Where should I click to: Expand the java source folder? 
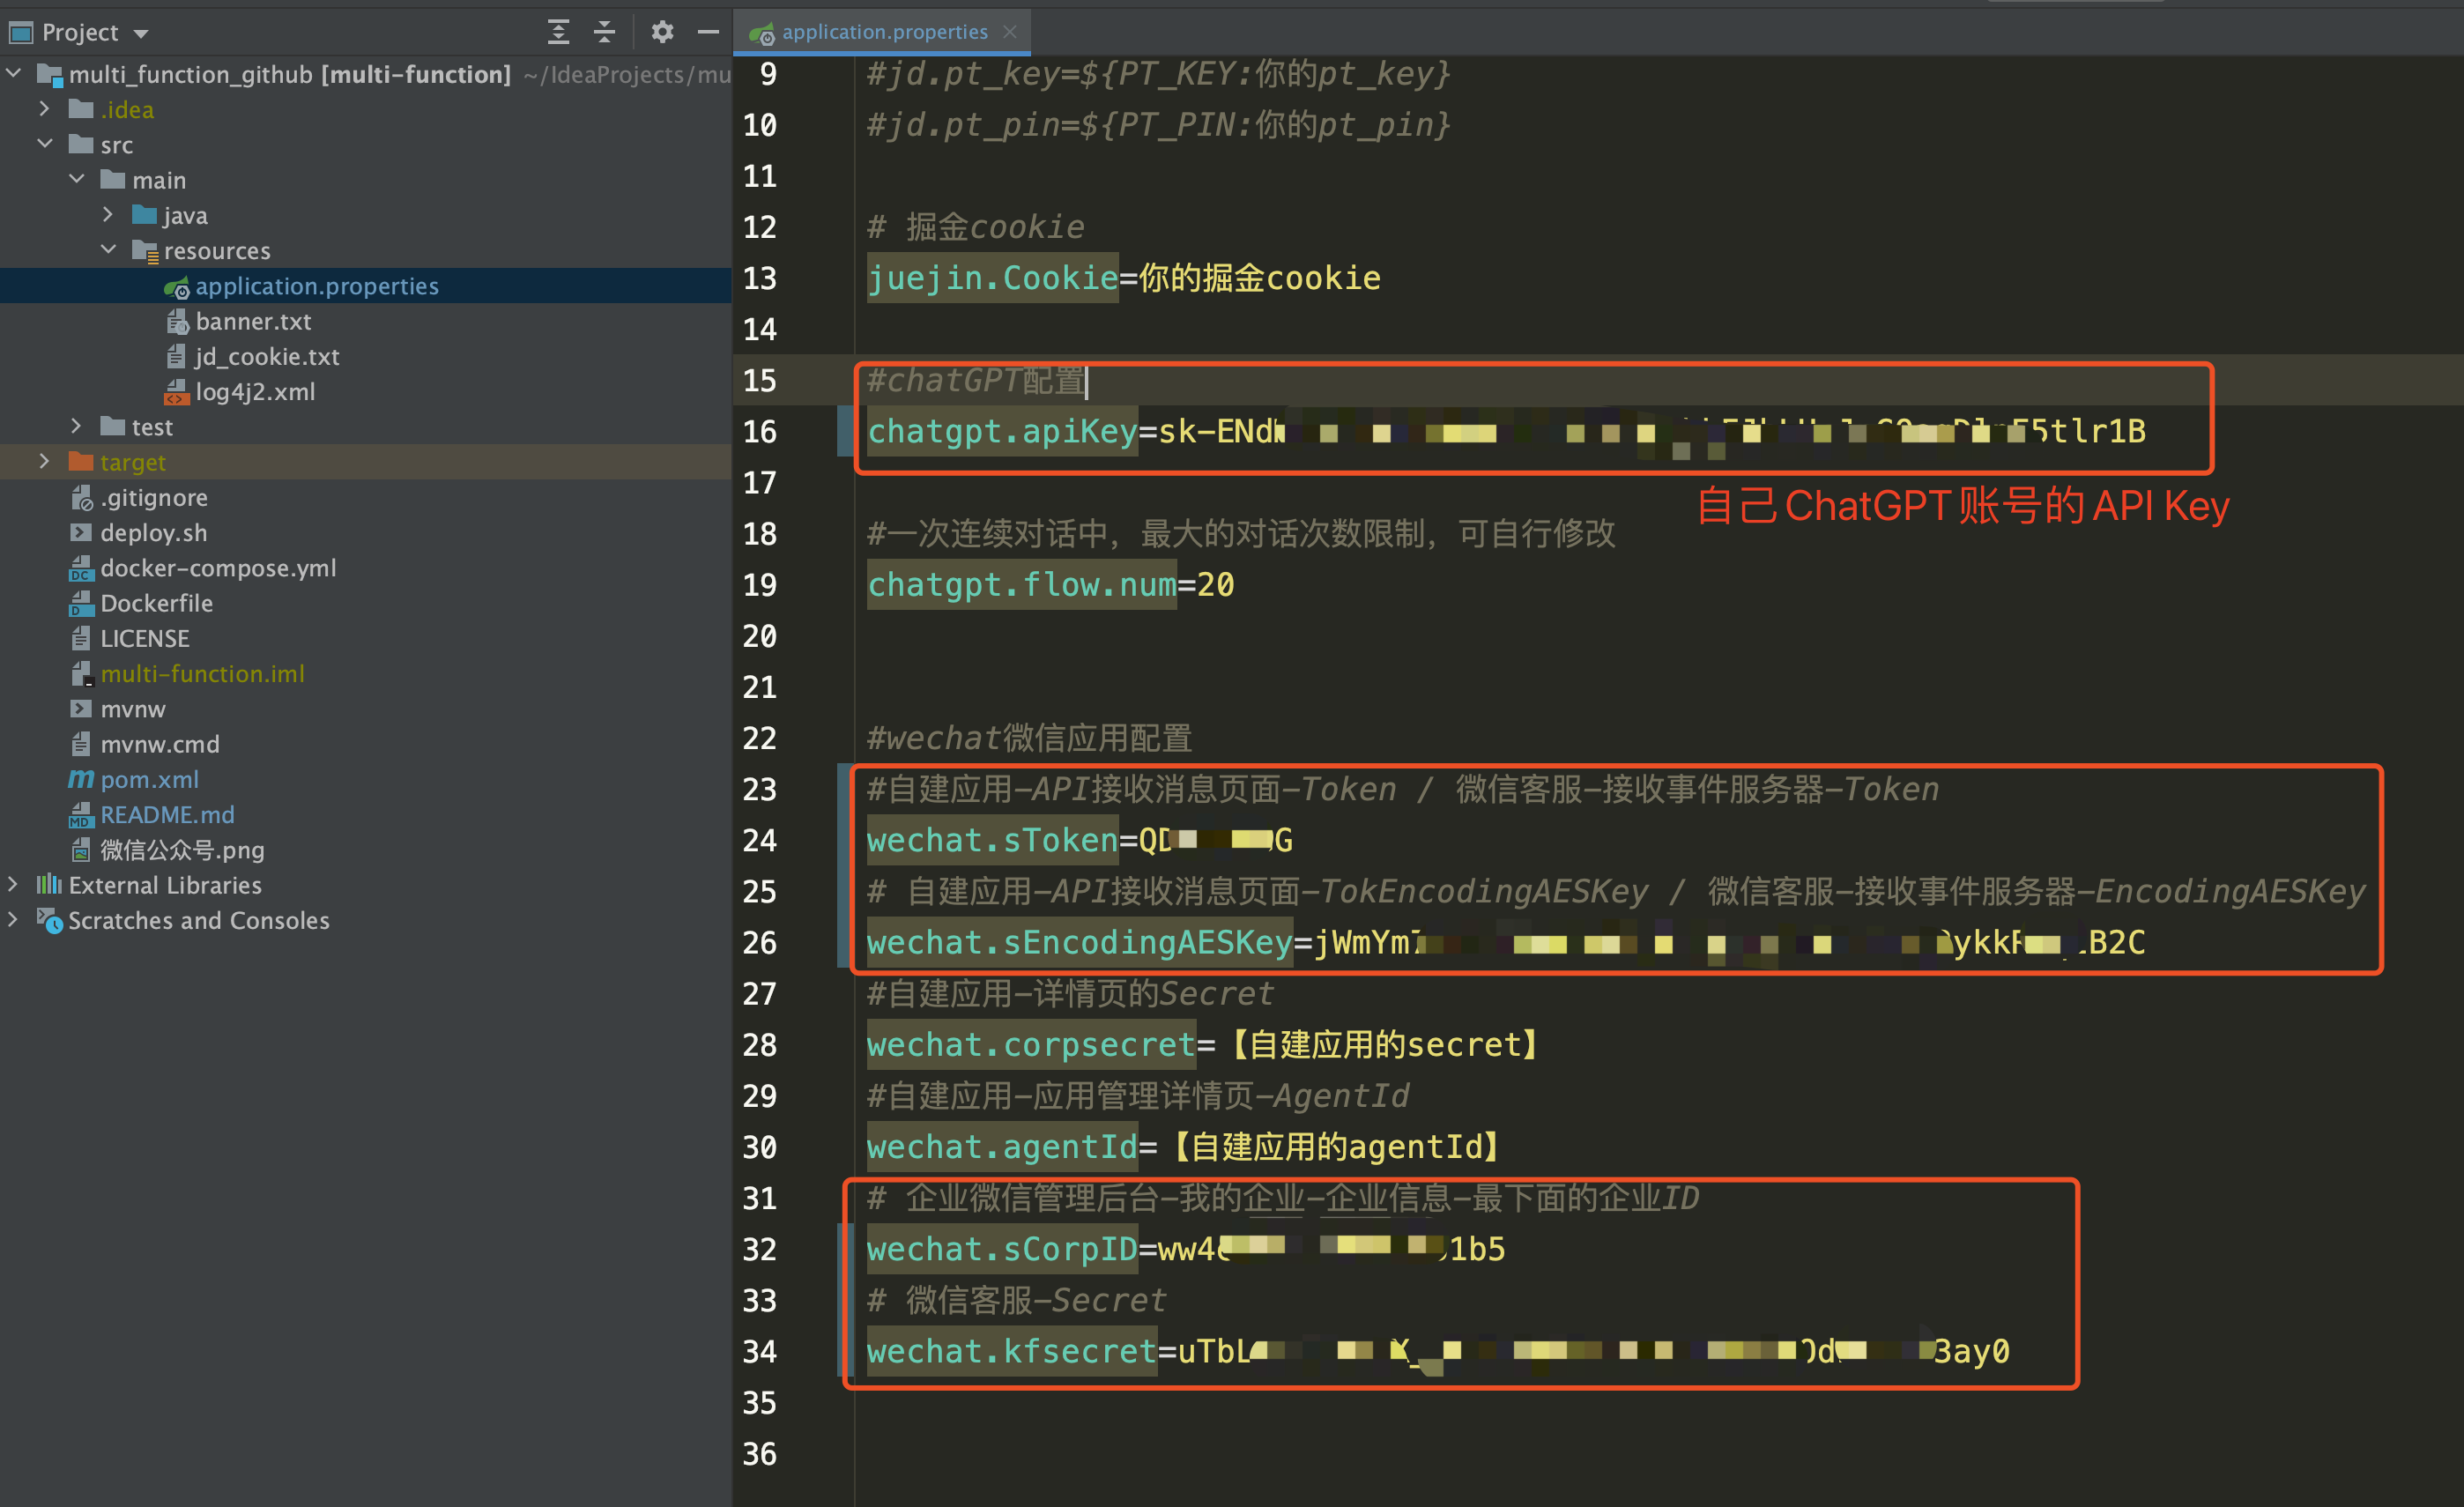108,215
